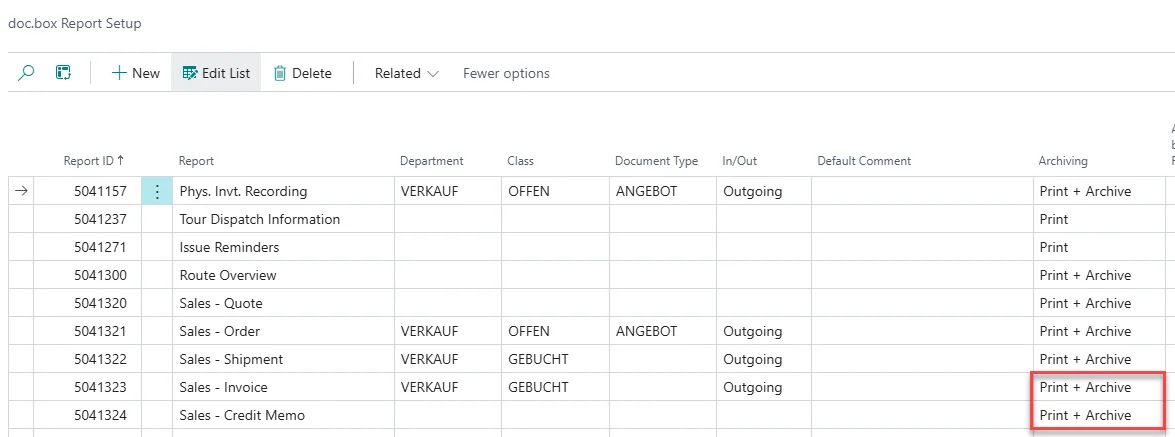Click the Edit List grid icon

click(x=190, y=73)
